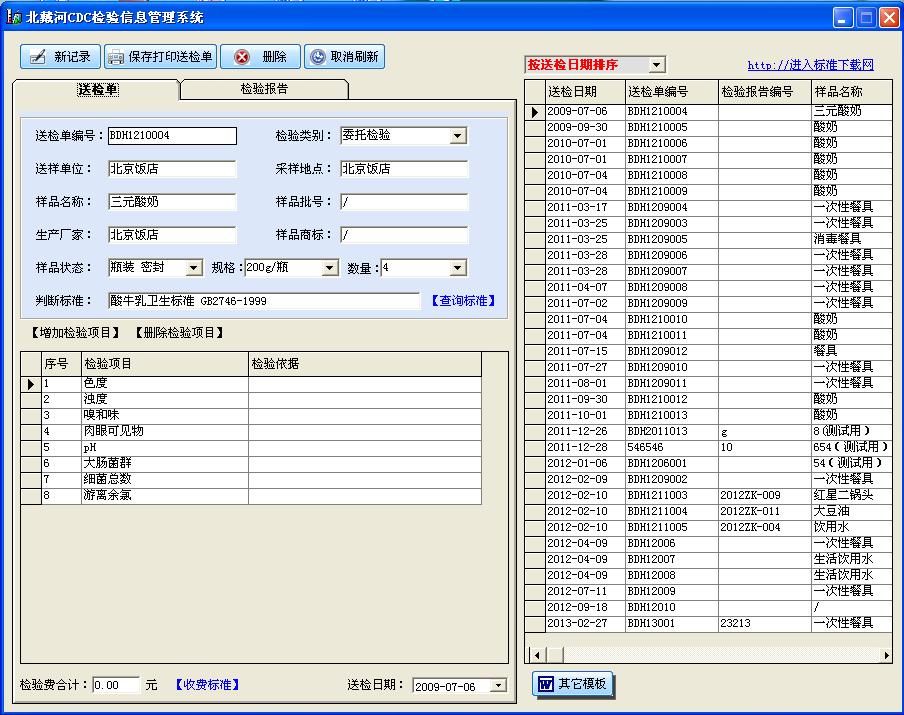Click the 删除 delete button
Image resolution: width=904 pixels, height=715 pixels.
(260, 57)
